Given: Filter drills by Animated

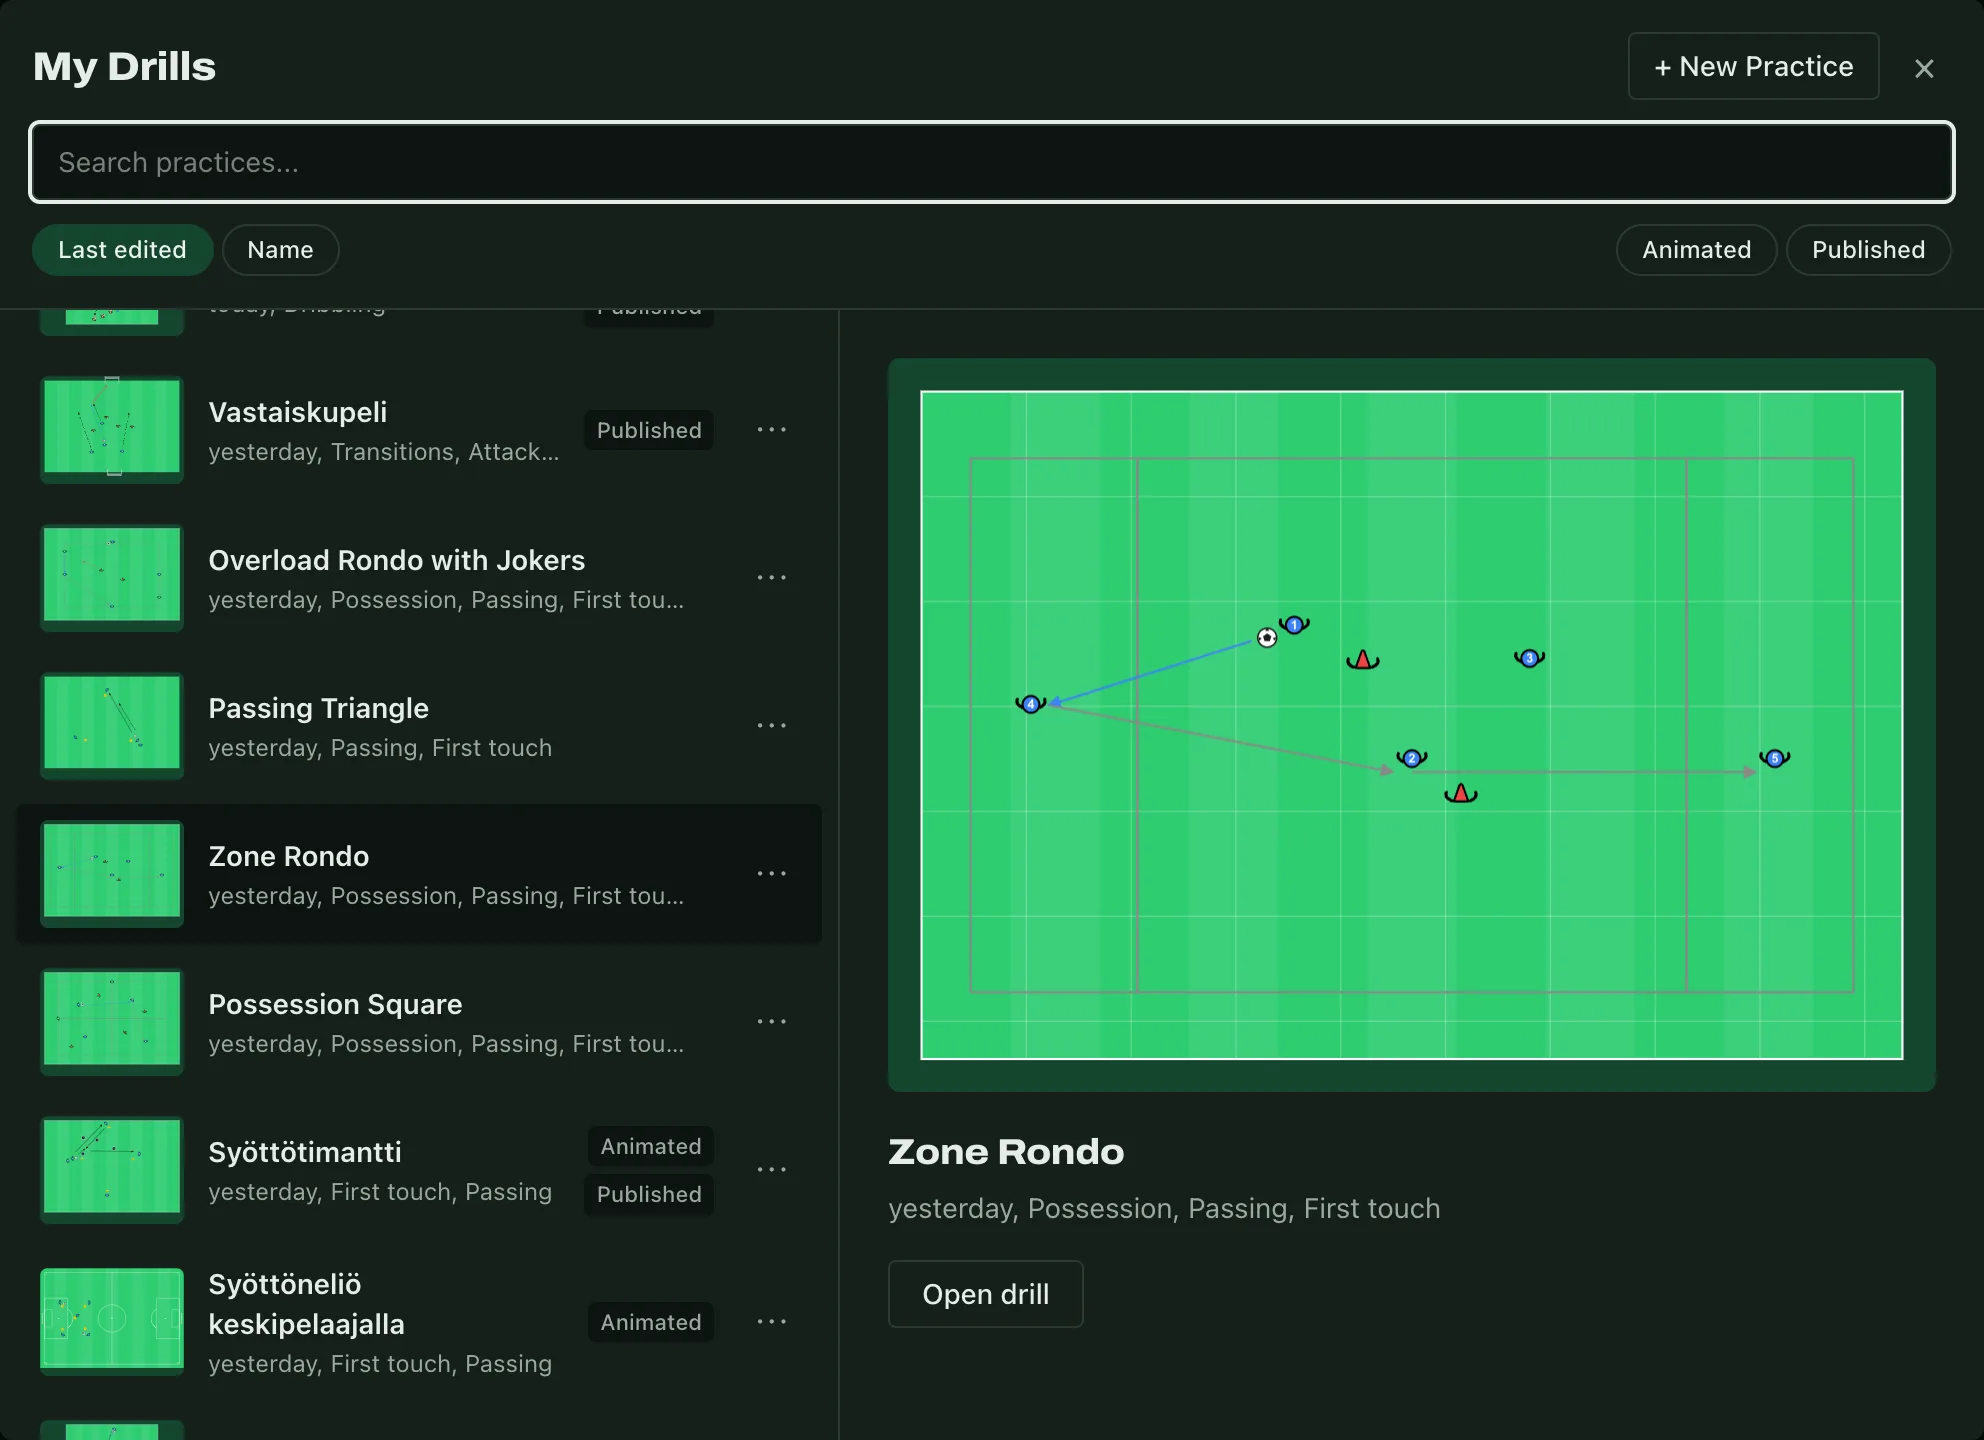Looking at the screenshot, I should [x=1696, y=250].
